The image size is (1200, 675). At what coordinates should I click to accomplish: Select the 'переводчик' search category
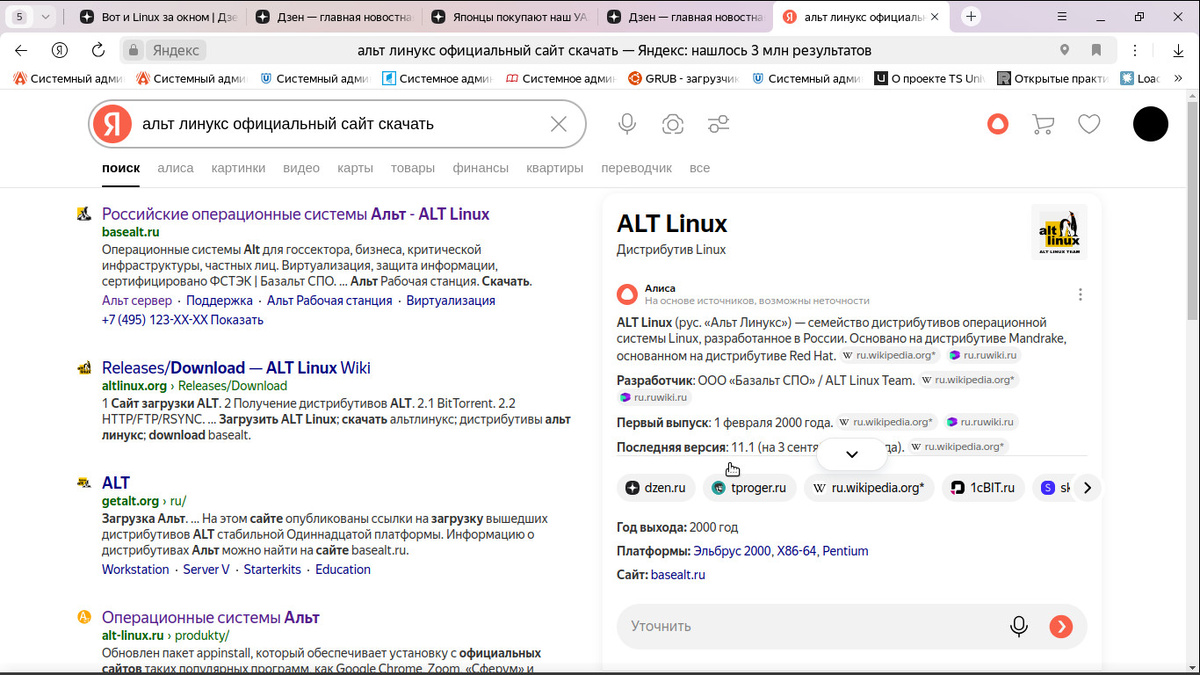pos(637,168)
